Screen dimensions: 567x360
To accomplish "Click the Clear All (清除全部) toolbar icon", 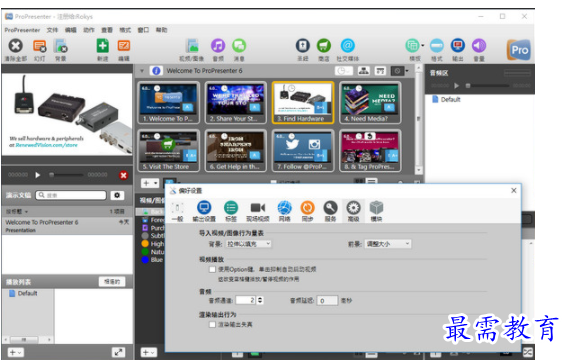I will pyautogui.click(x=16, y=46).
